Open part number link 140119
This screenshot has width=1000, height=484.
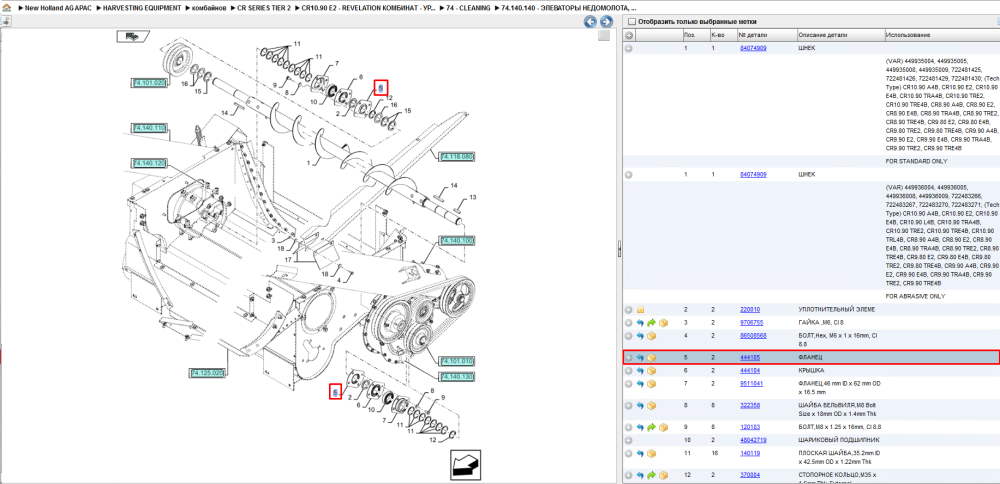[749, 453]
